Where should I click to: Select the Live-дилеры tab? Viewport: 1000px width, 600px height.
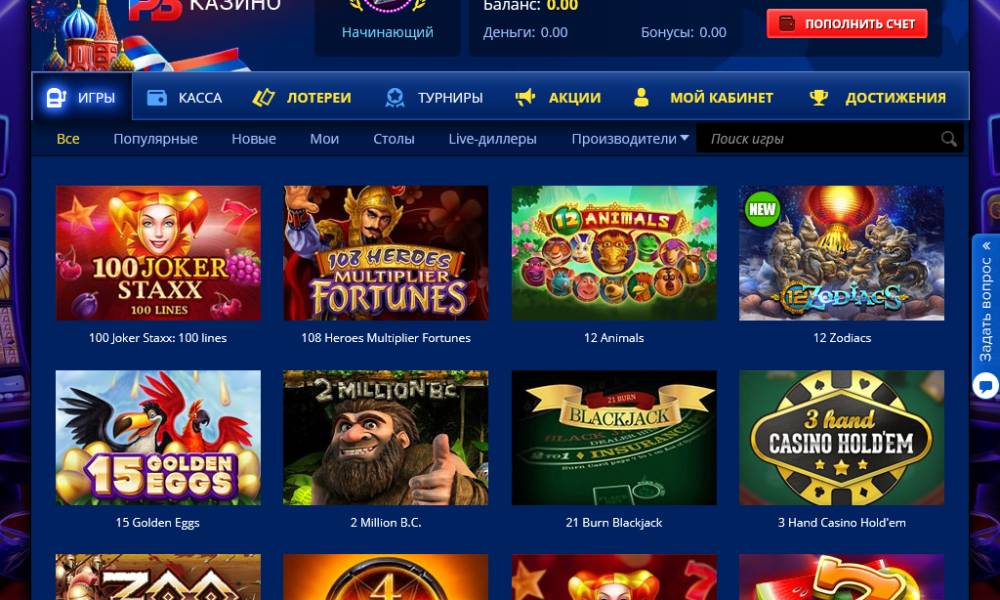[492, 139]
